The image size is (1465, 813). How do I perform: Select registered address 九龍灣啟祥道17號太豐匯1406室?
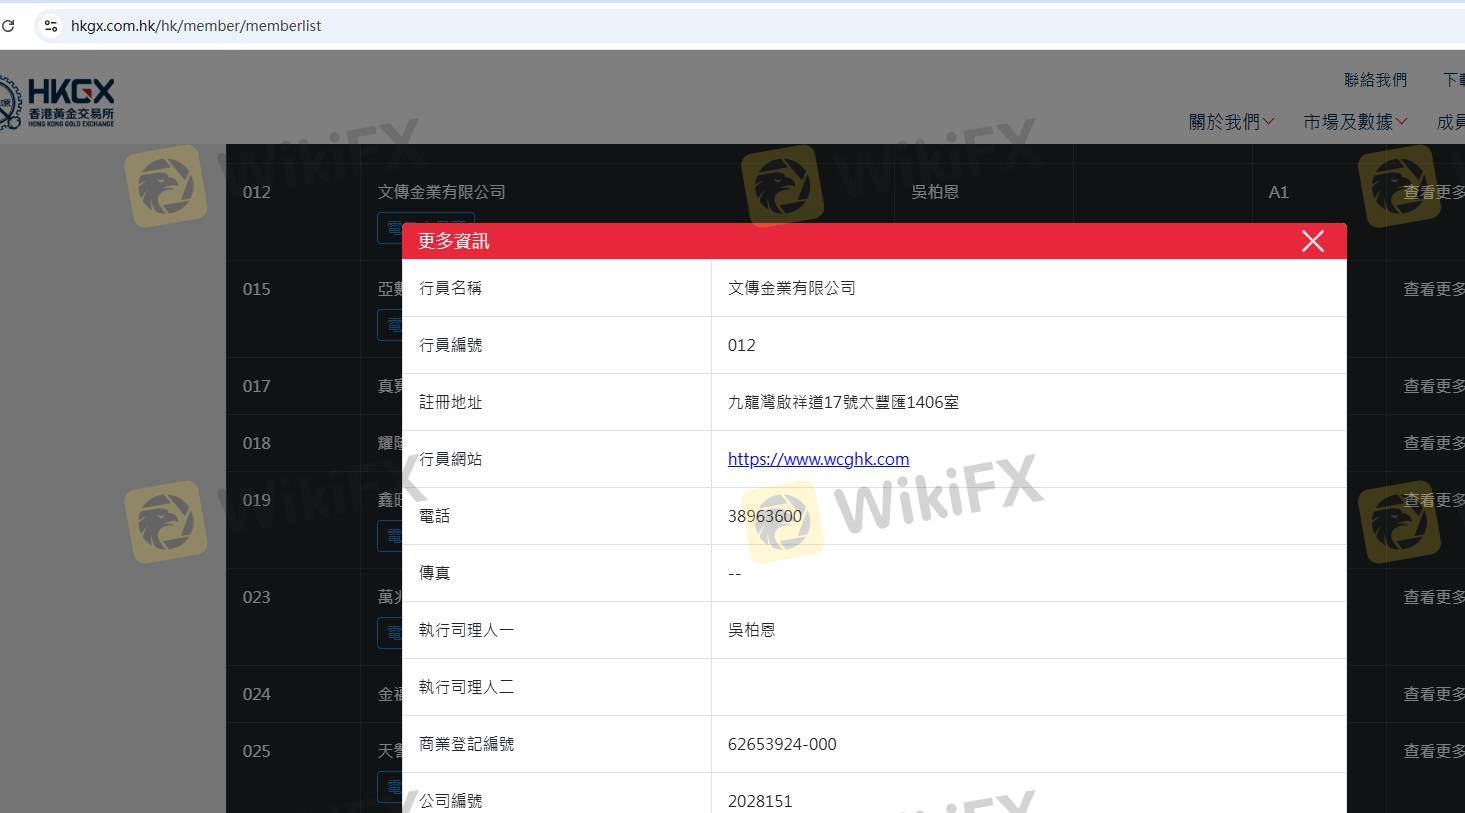pyautogui.click(x=843, y=402)
